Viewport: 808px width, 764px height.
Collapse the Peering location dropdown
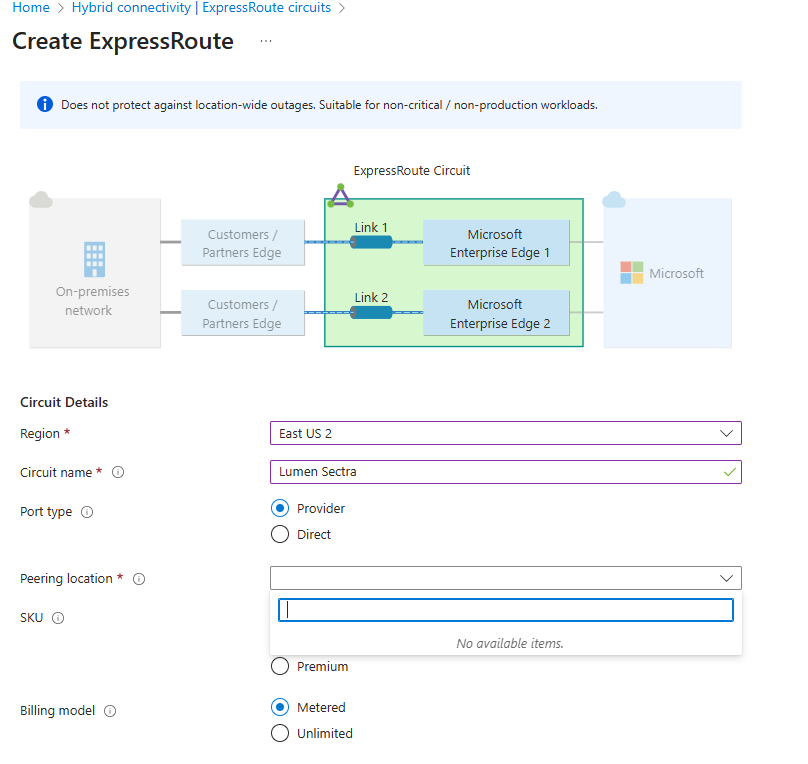click(x=506, y=578)
